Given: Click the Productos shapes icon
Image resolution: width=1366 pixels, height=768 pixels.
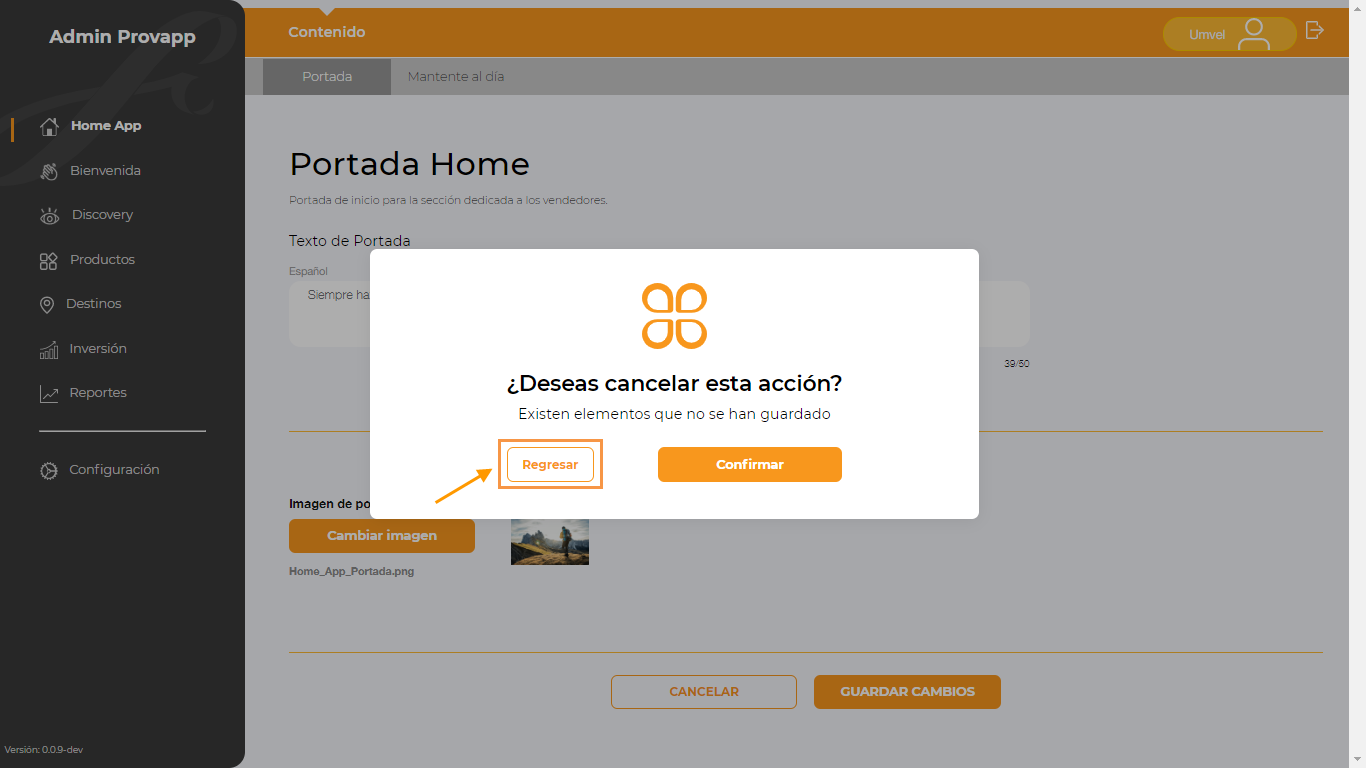Looking at the screenshot, I should pos(48,261).
